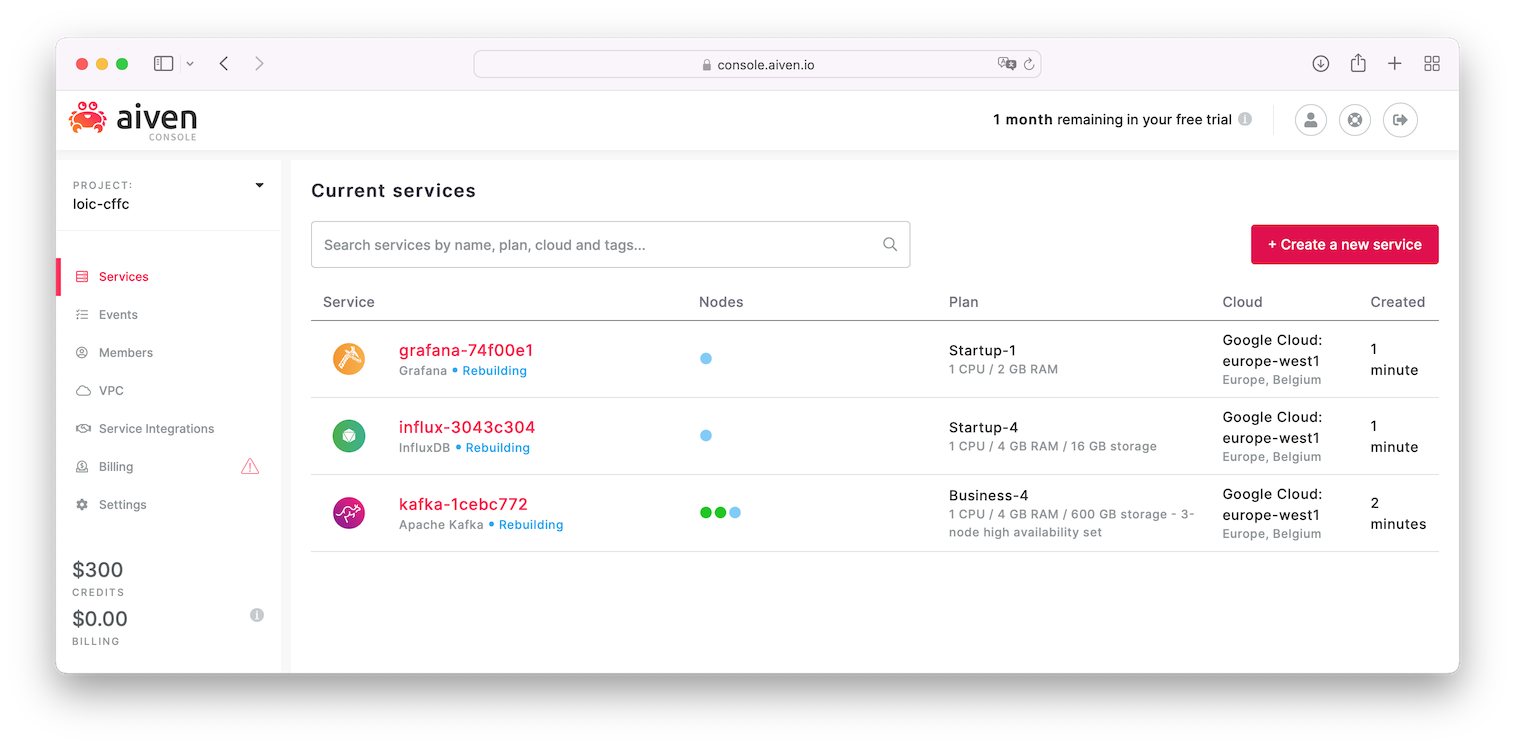This screenshot has height=747, width=1515.
Task: Click the Created column header
Action: (x=1397, y=302)
